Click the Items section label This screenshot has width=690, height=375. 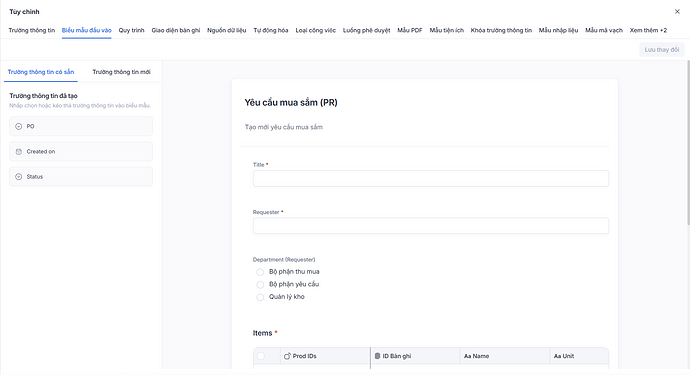click(x=262, y=333)
